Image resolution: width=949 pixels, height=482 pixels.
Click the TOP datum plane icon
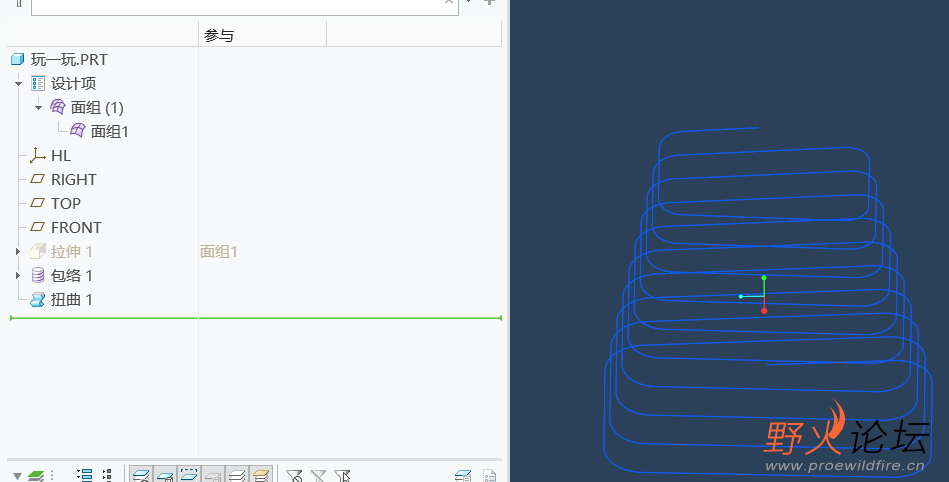click(x=38, y=203)
